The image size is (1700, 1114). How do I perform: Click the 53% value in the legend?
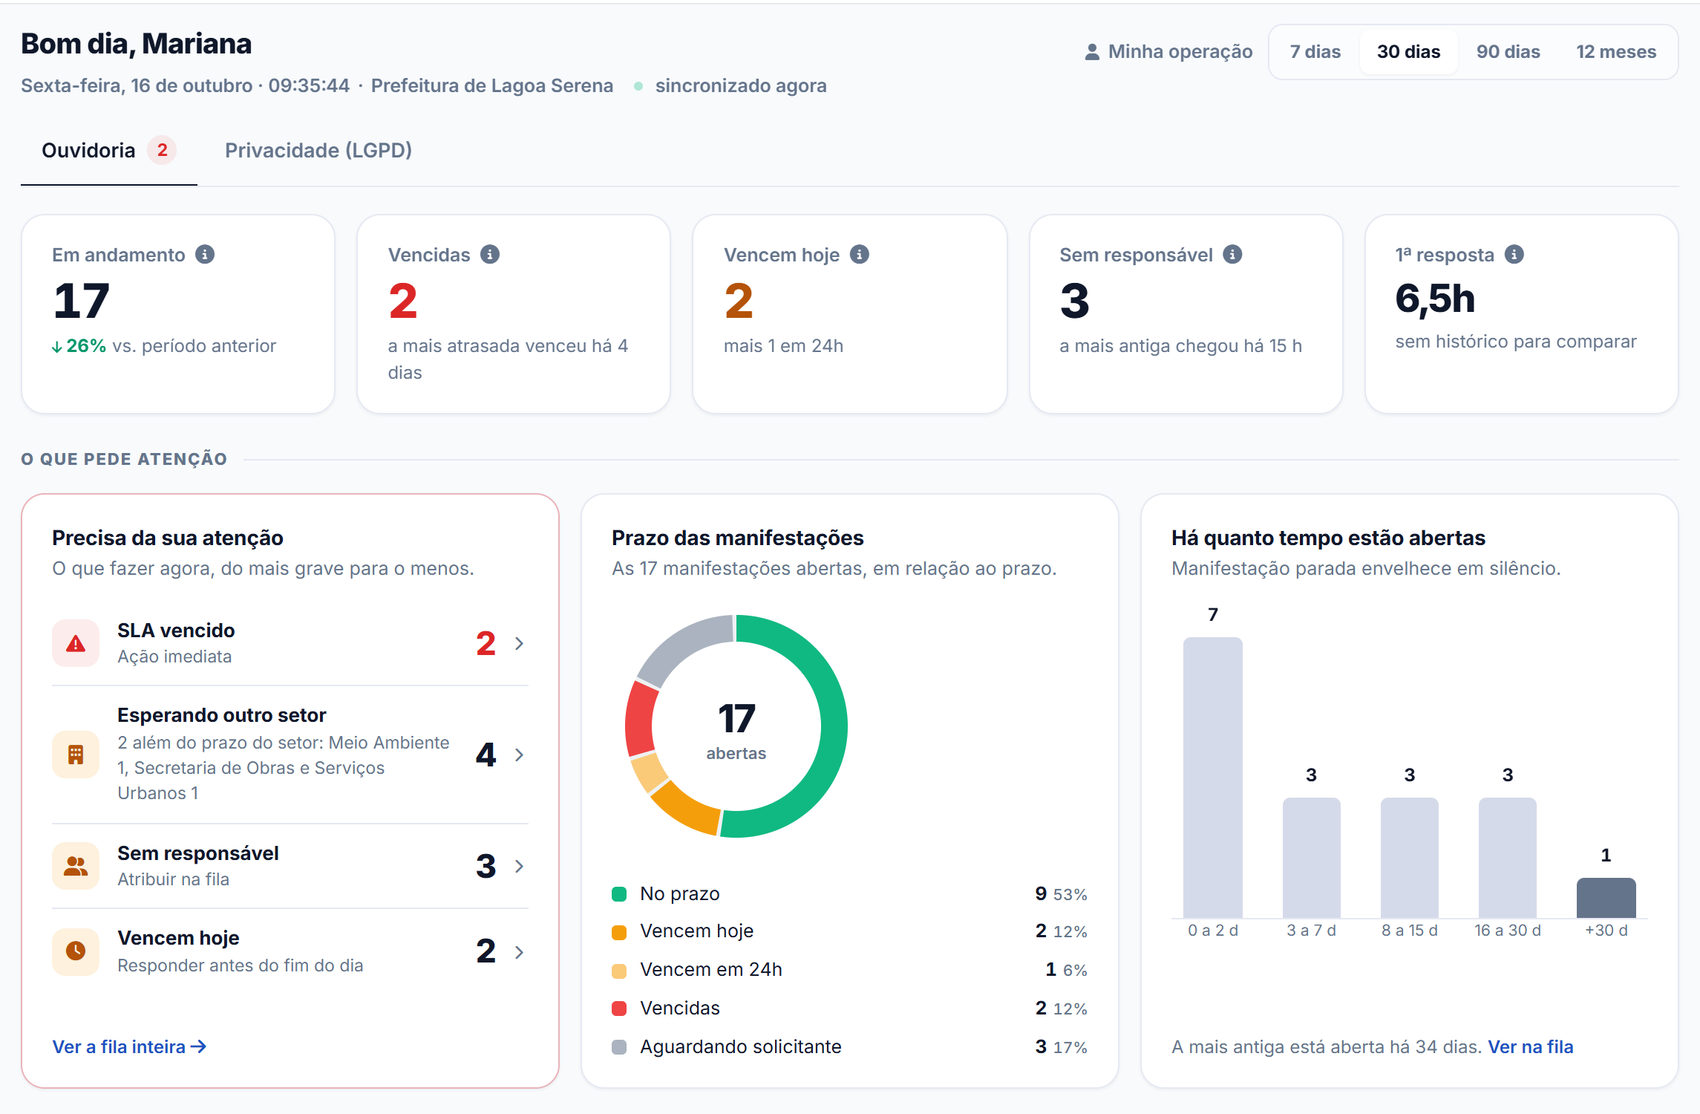point(1070,895)
